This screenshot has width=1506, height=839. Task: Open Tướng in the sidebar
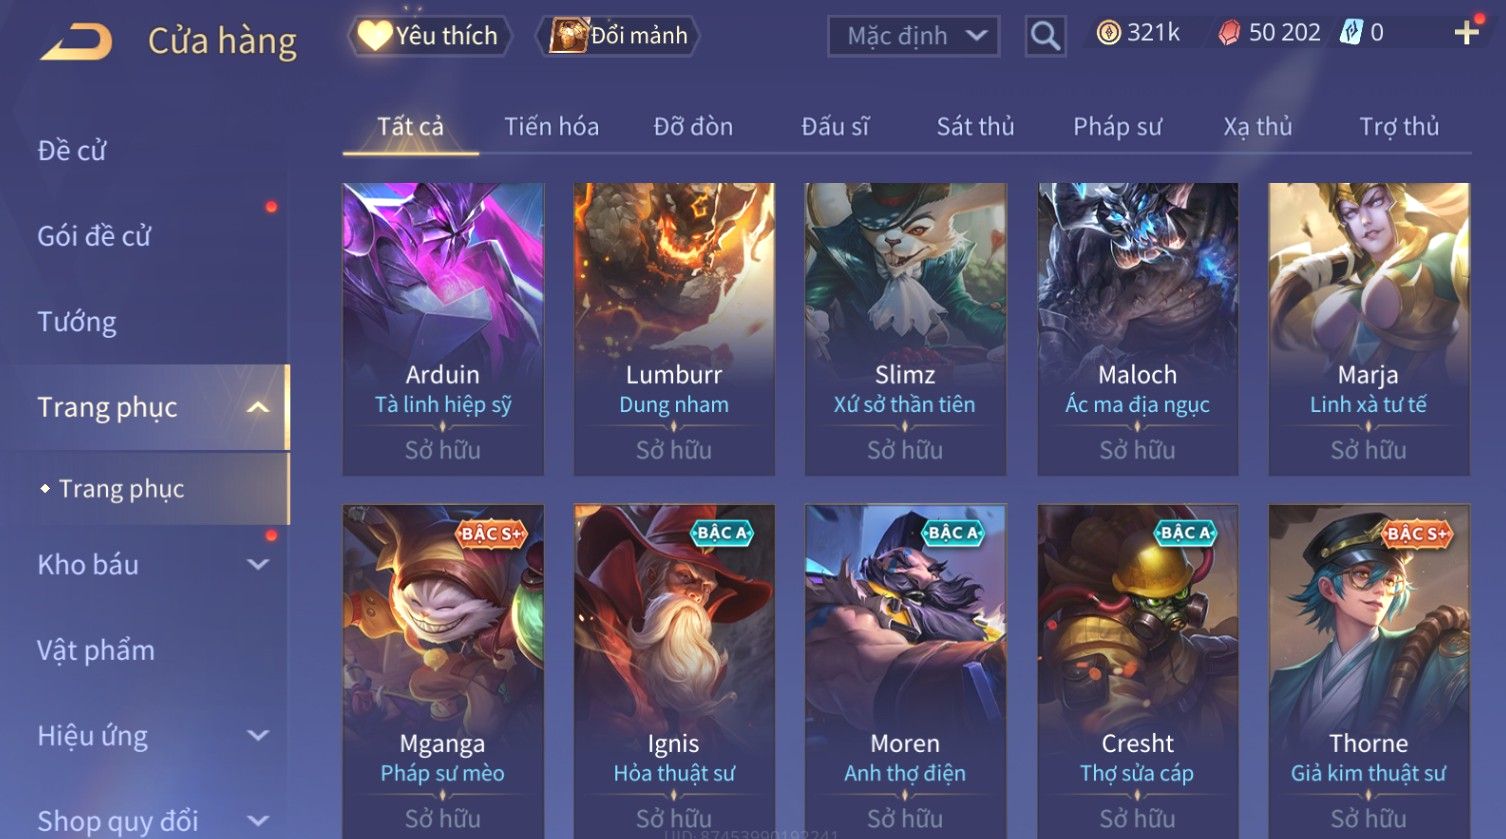click(77, 322)
